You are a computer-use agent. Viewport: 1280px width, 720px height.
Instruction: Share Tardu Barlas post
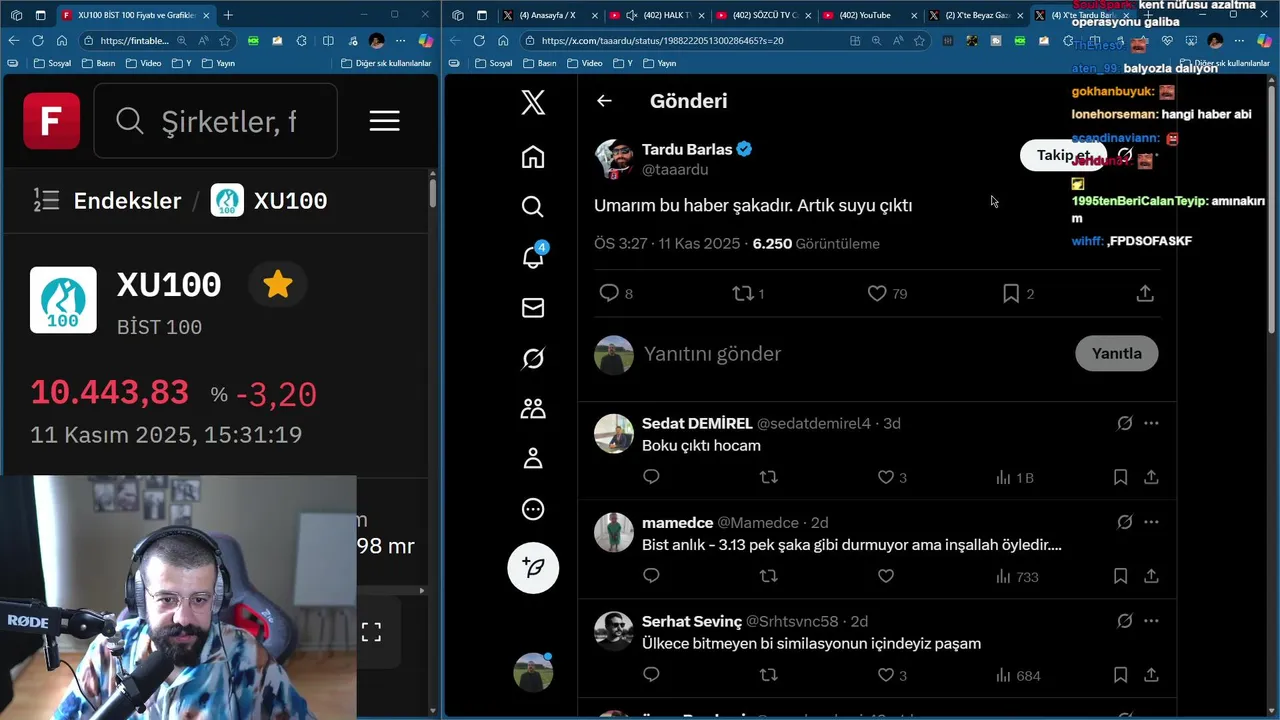[x=1145, y=293]
